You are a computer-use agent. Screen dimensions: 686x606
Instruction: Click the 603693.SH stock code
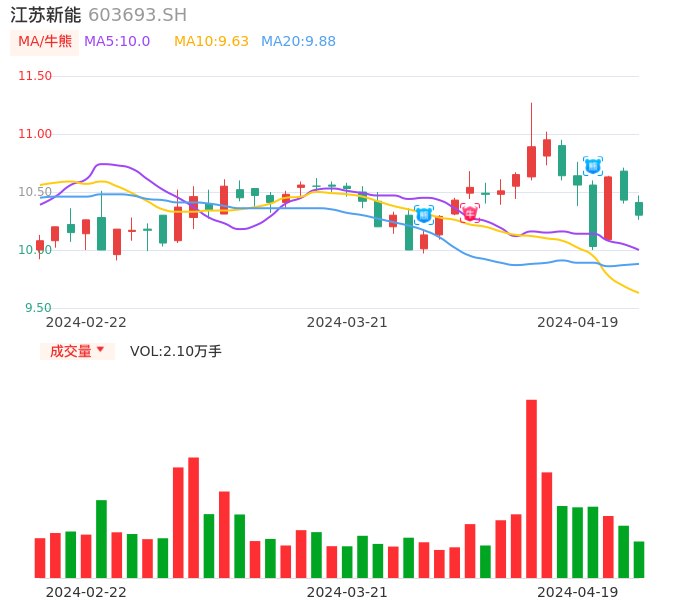click(x=137, y=15)
